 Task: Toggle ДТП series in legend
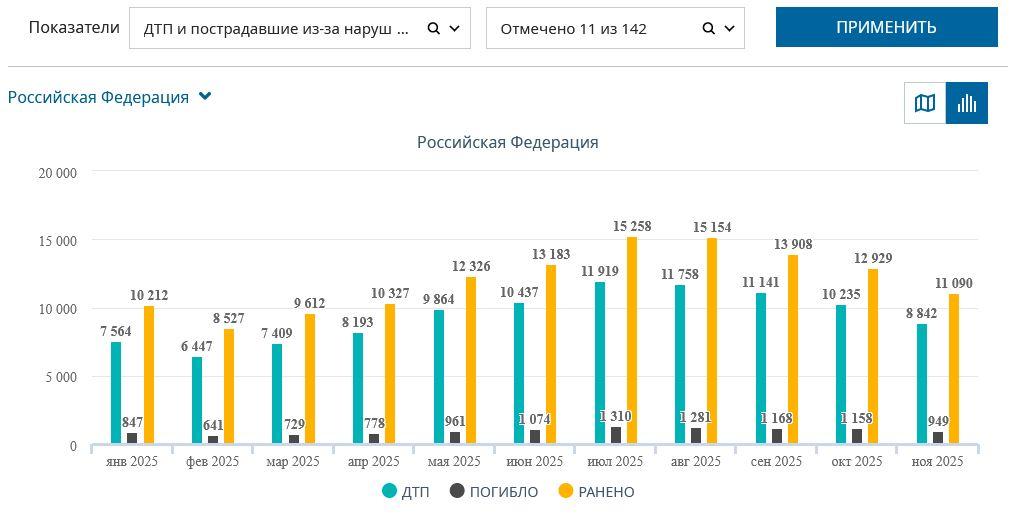(406, 492)
